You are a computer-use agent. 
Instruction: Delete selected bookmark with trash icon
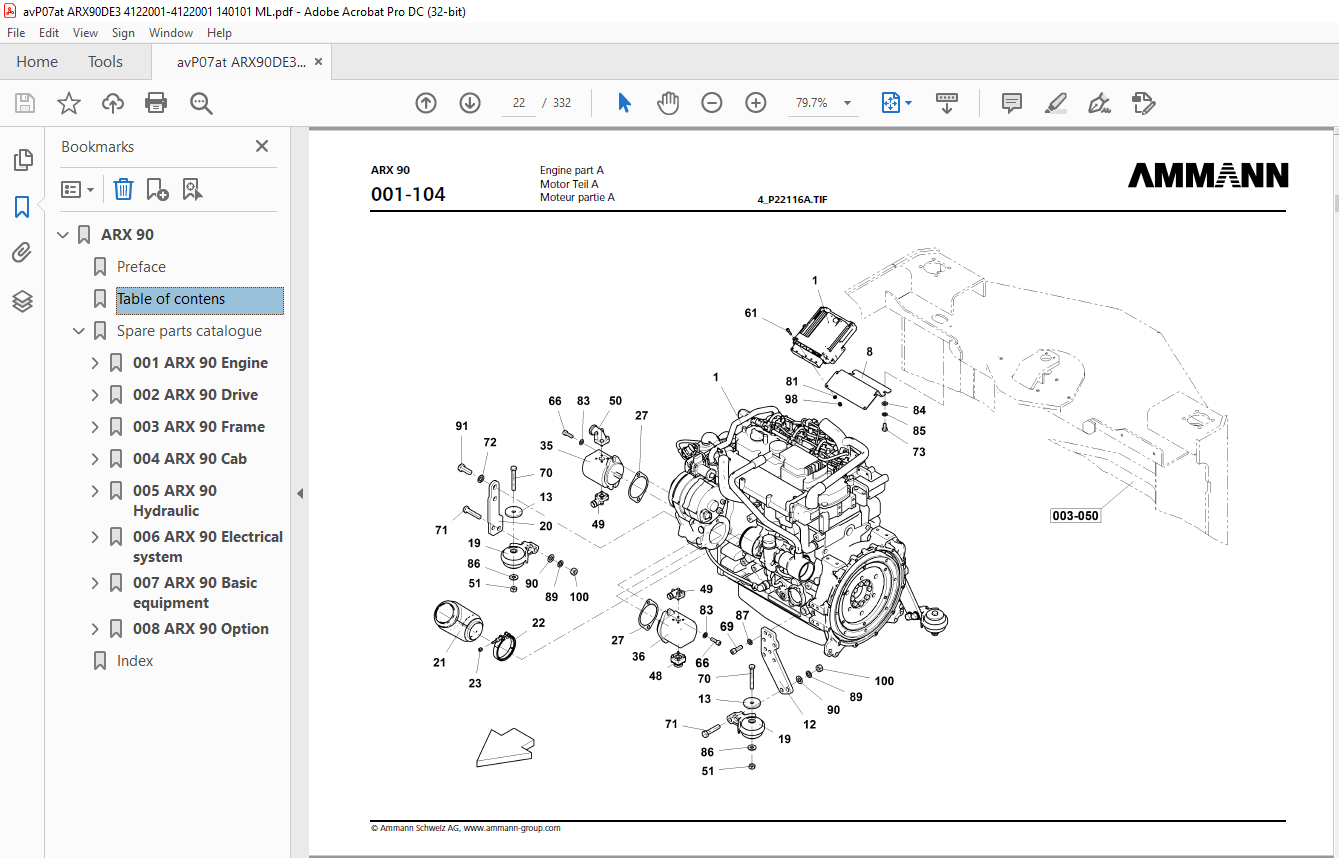click(123, 189)
